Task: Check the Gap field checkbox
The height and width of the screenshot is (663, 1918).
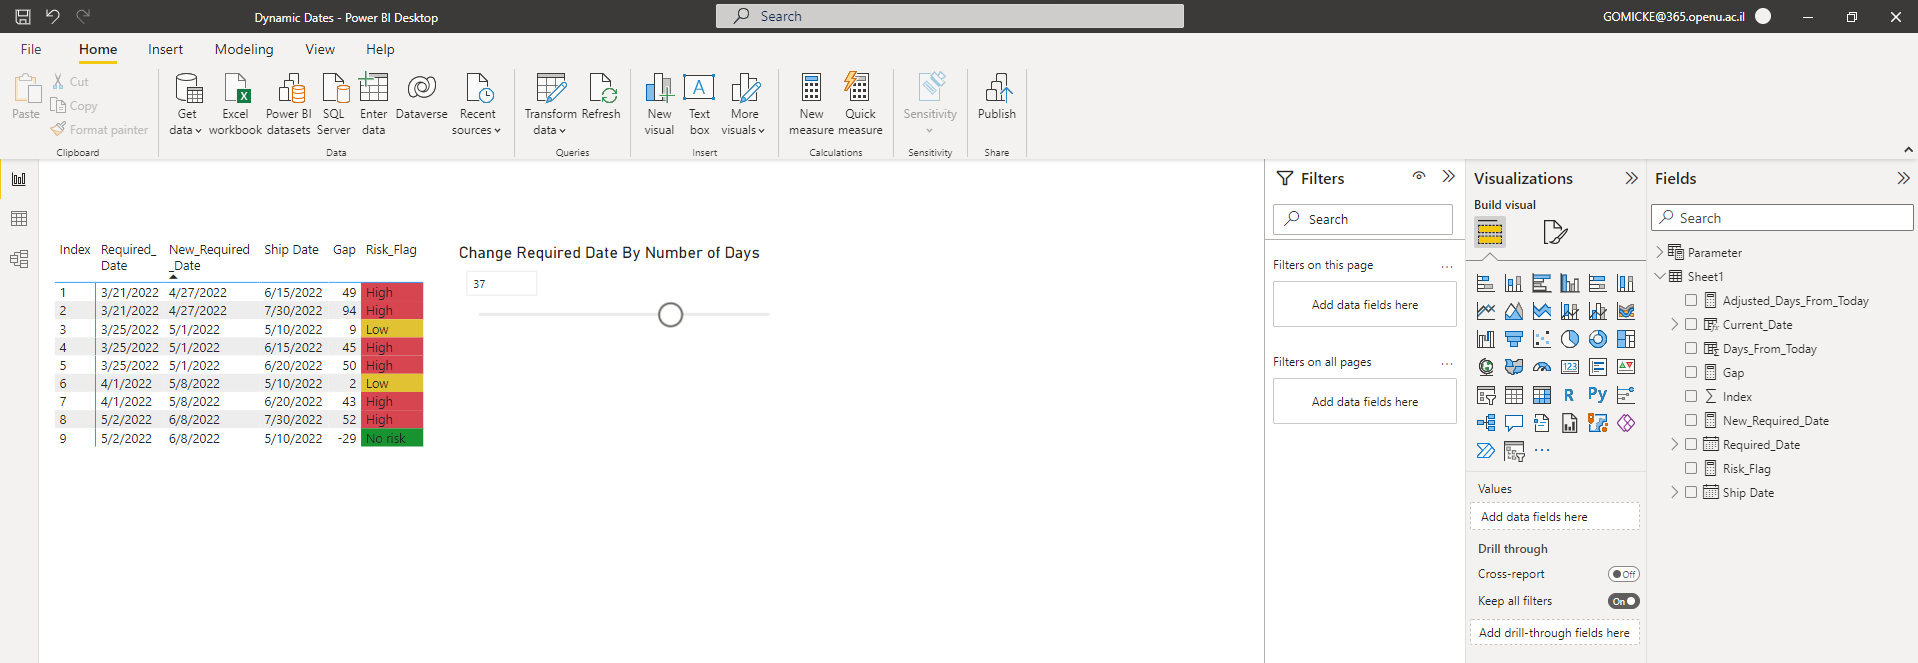Action: (x=1691, y=372)
